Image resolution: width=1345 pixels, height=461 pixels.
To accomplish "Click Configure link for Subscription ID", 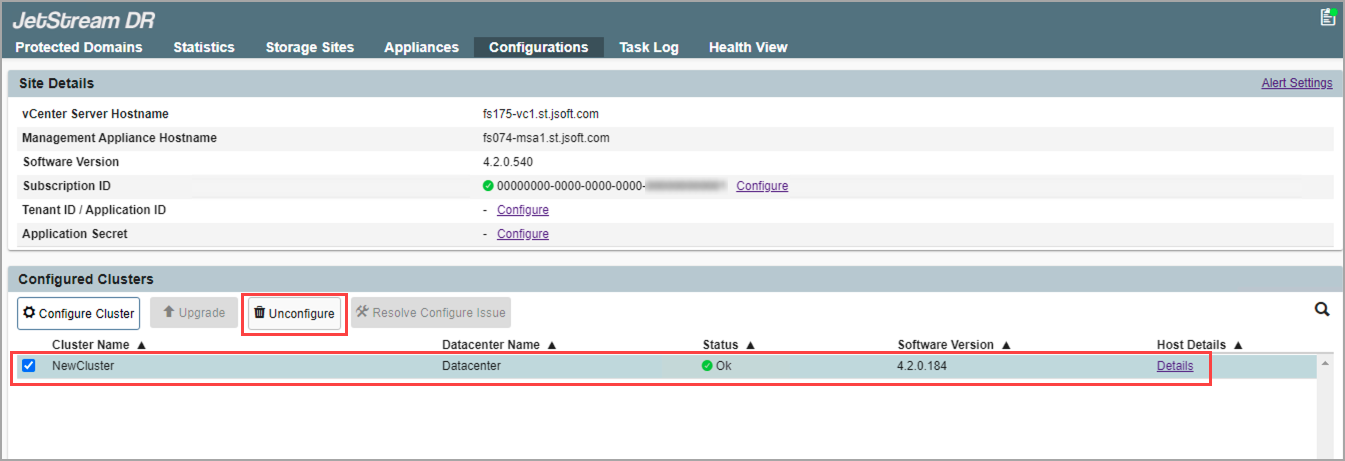I will click(x=762, y=186).
